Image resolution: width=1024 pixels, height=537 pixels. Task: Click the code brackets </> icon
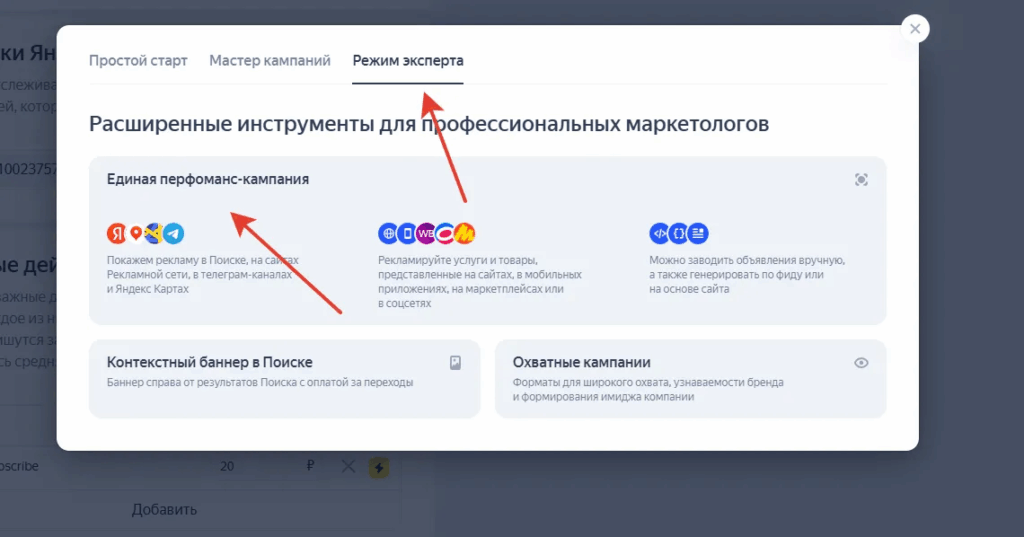pos(659,234)
